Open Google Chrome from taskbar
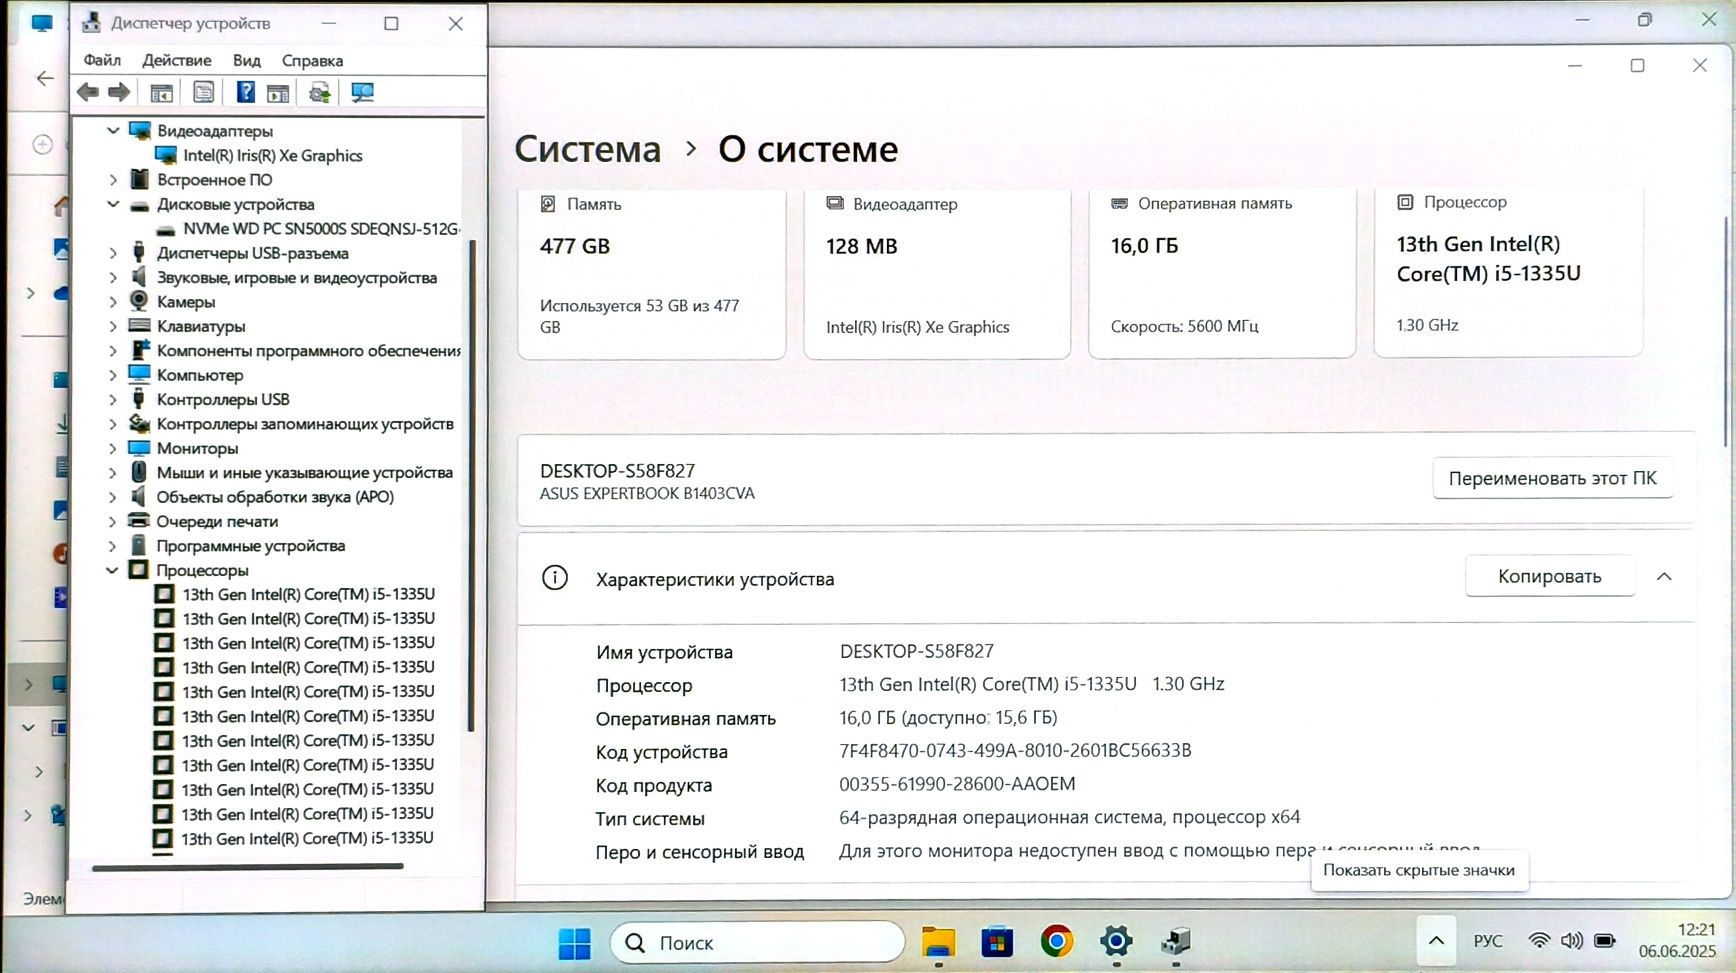This screenshot has height=973, width=1736. click(x=1057, y=942)
